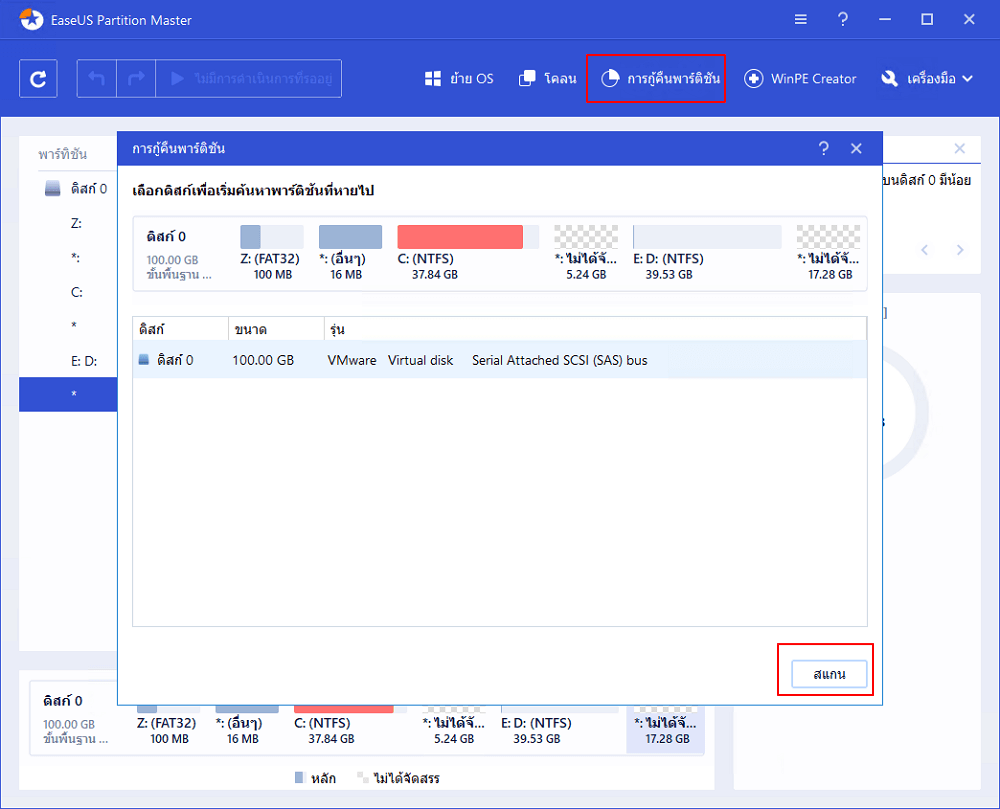The height and width of the screenshot is (809, 1000).
Task: Select C: in the left partition list
Action: click(x=77, y=292)
